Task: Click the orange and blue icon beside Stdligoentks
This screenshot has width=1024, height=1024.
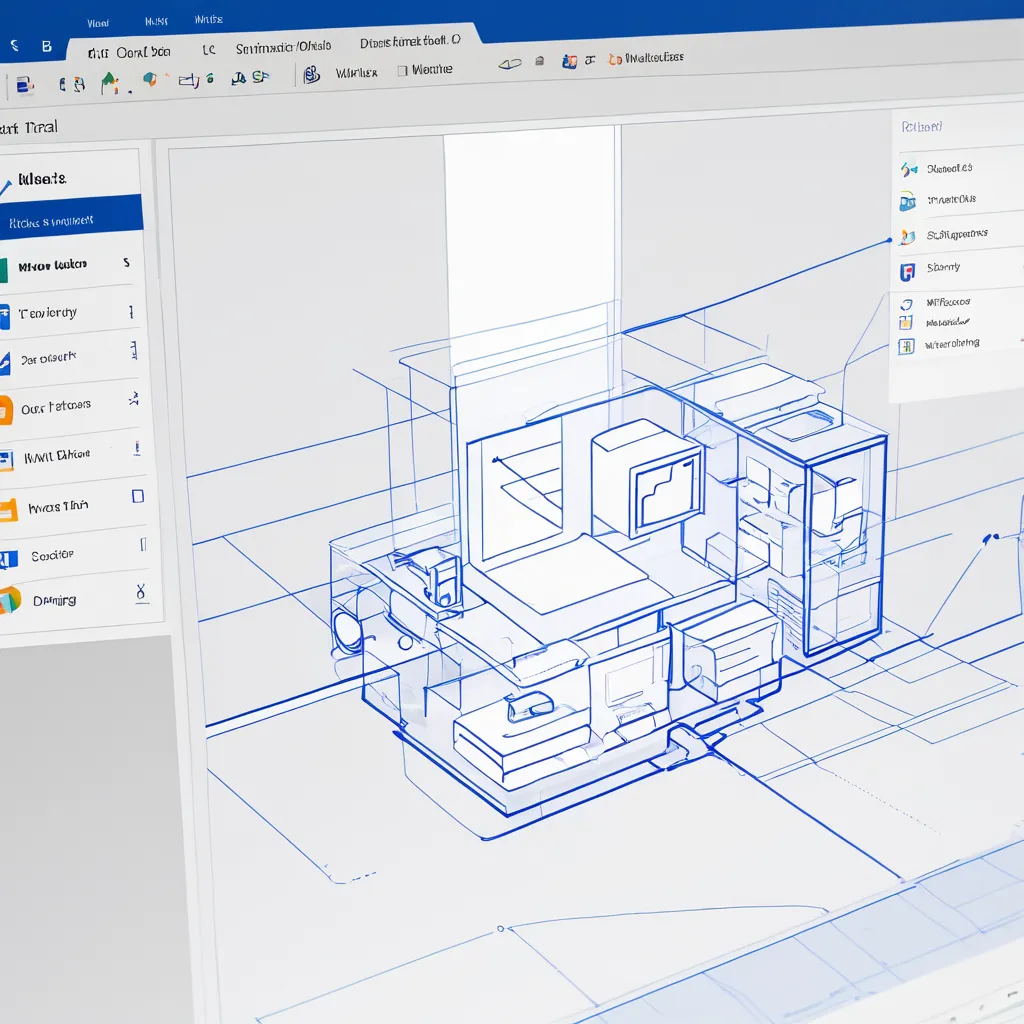Action: (x=908, y=236)
